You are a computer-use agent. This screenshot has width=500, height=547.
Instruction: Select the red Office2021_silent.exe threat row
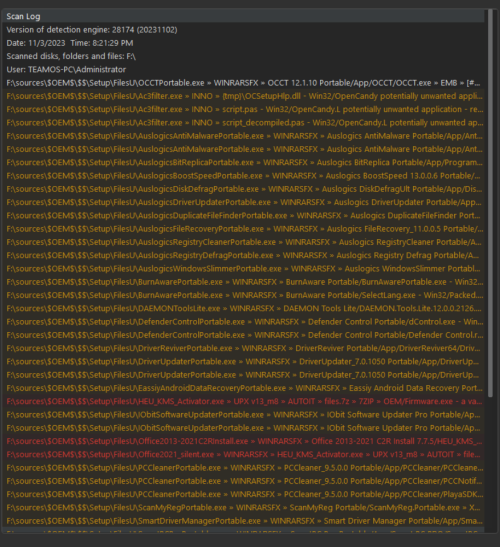[243, 454]
